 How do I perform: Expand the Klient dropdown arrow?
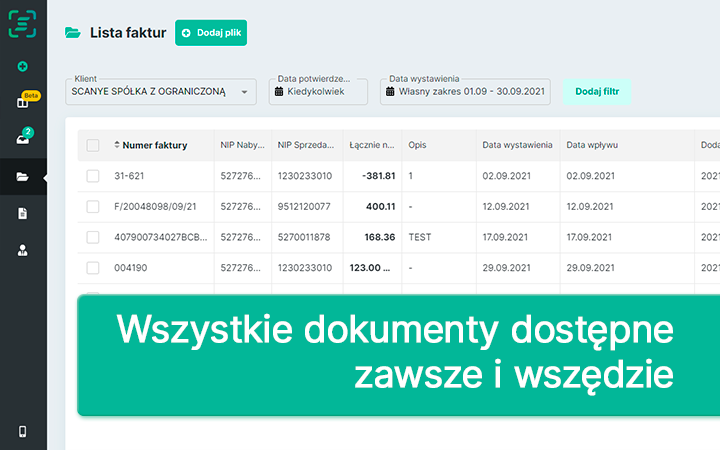pos(244,92)
